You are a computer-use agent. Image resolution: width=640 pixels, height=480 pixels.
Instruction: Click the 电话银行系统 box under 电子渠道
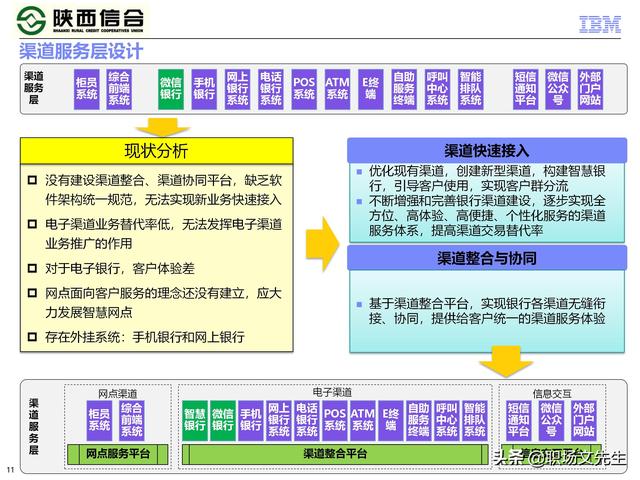coord(307,420)
